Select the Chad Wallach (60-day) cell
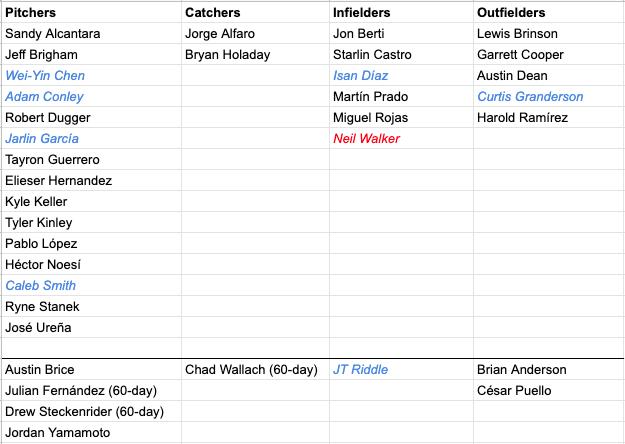This screenshot has height=444, width=625. click(x=251, y=370)
